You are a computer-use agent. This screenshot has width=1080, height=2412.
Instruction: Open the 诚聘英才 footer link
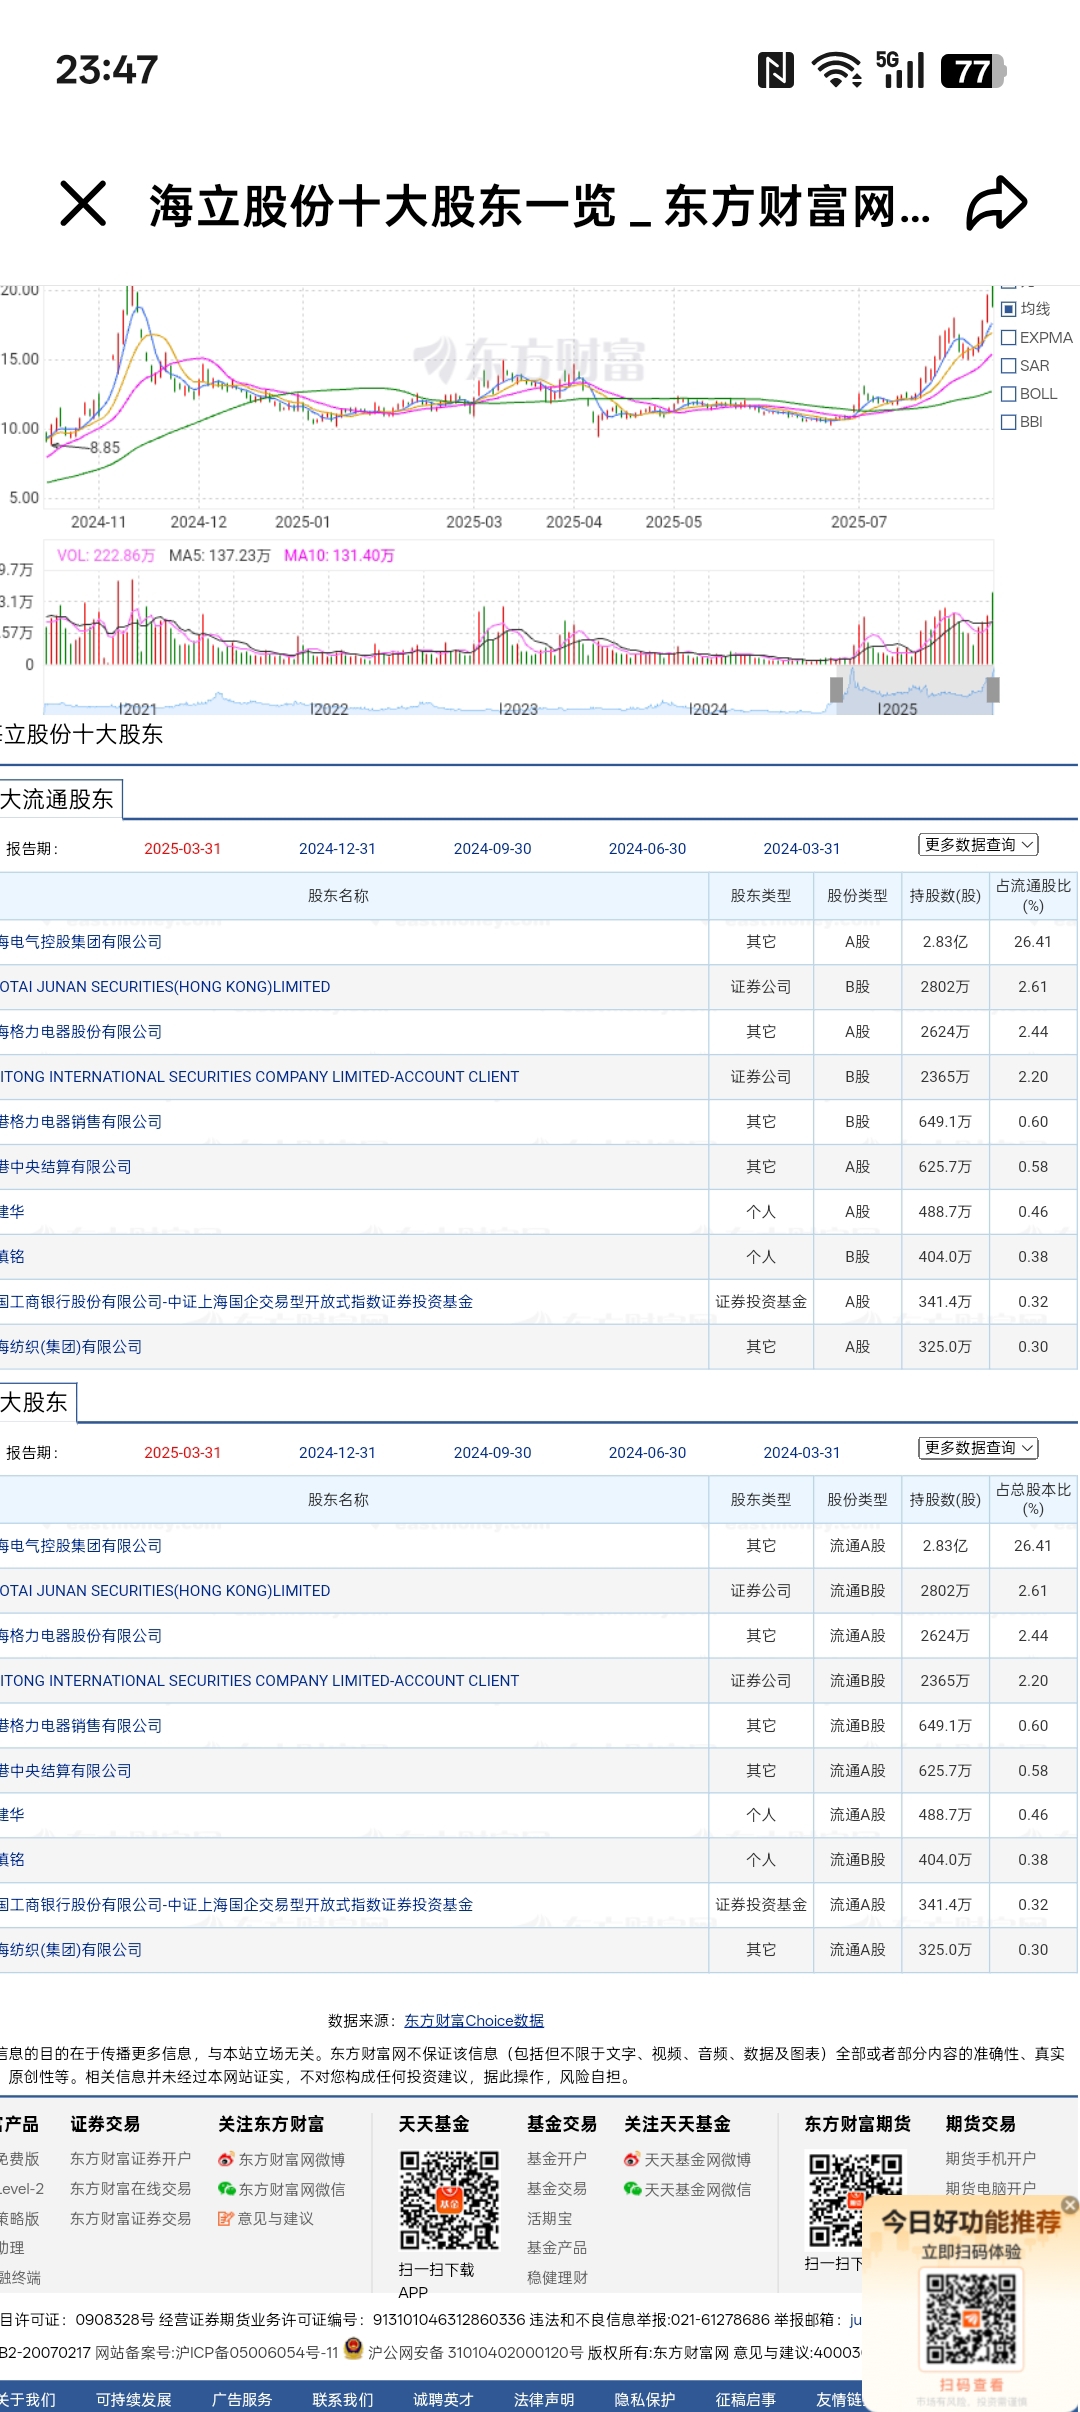pyautogui.click(x=443, y=2399)
